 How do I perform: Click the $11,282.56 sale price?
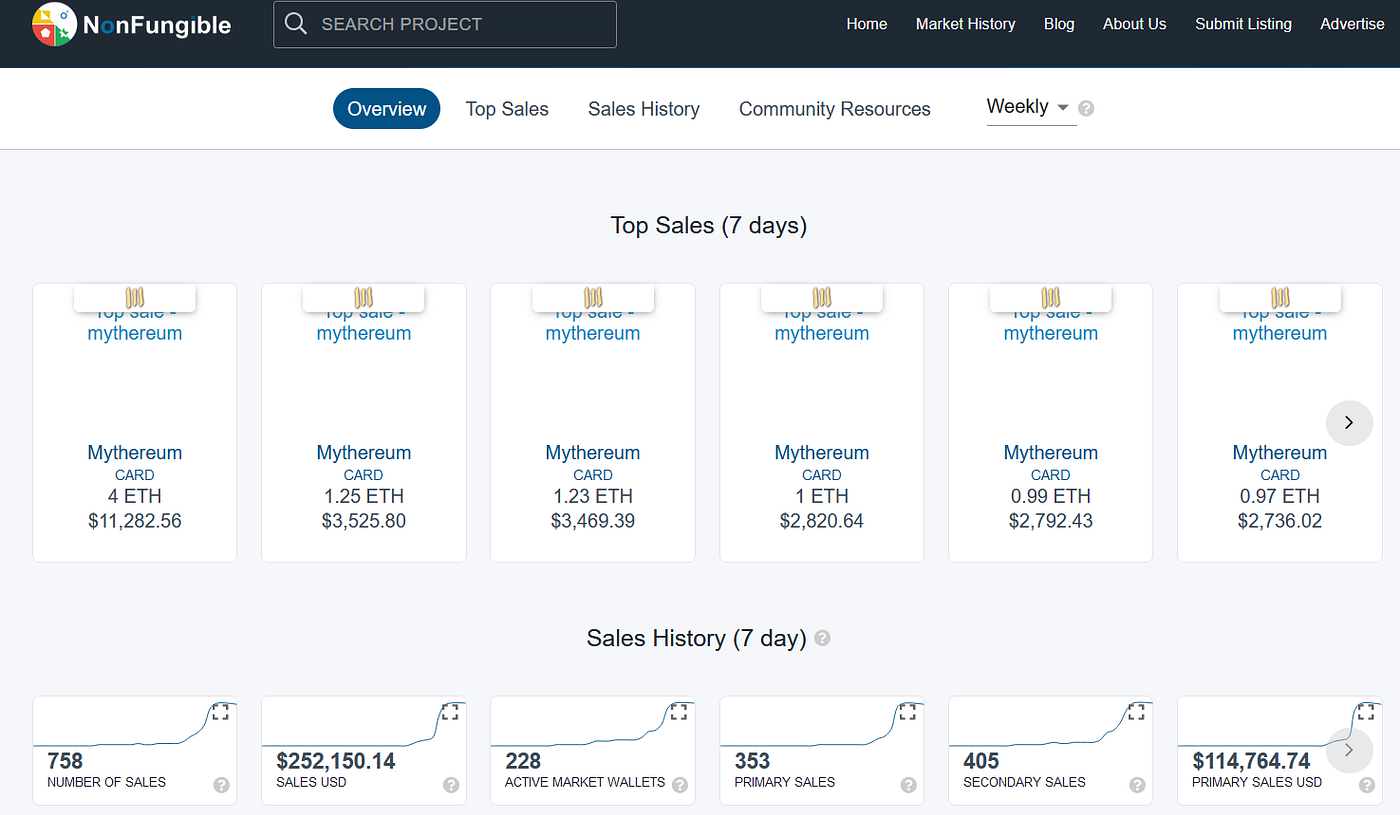click(x=135, y=521)
